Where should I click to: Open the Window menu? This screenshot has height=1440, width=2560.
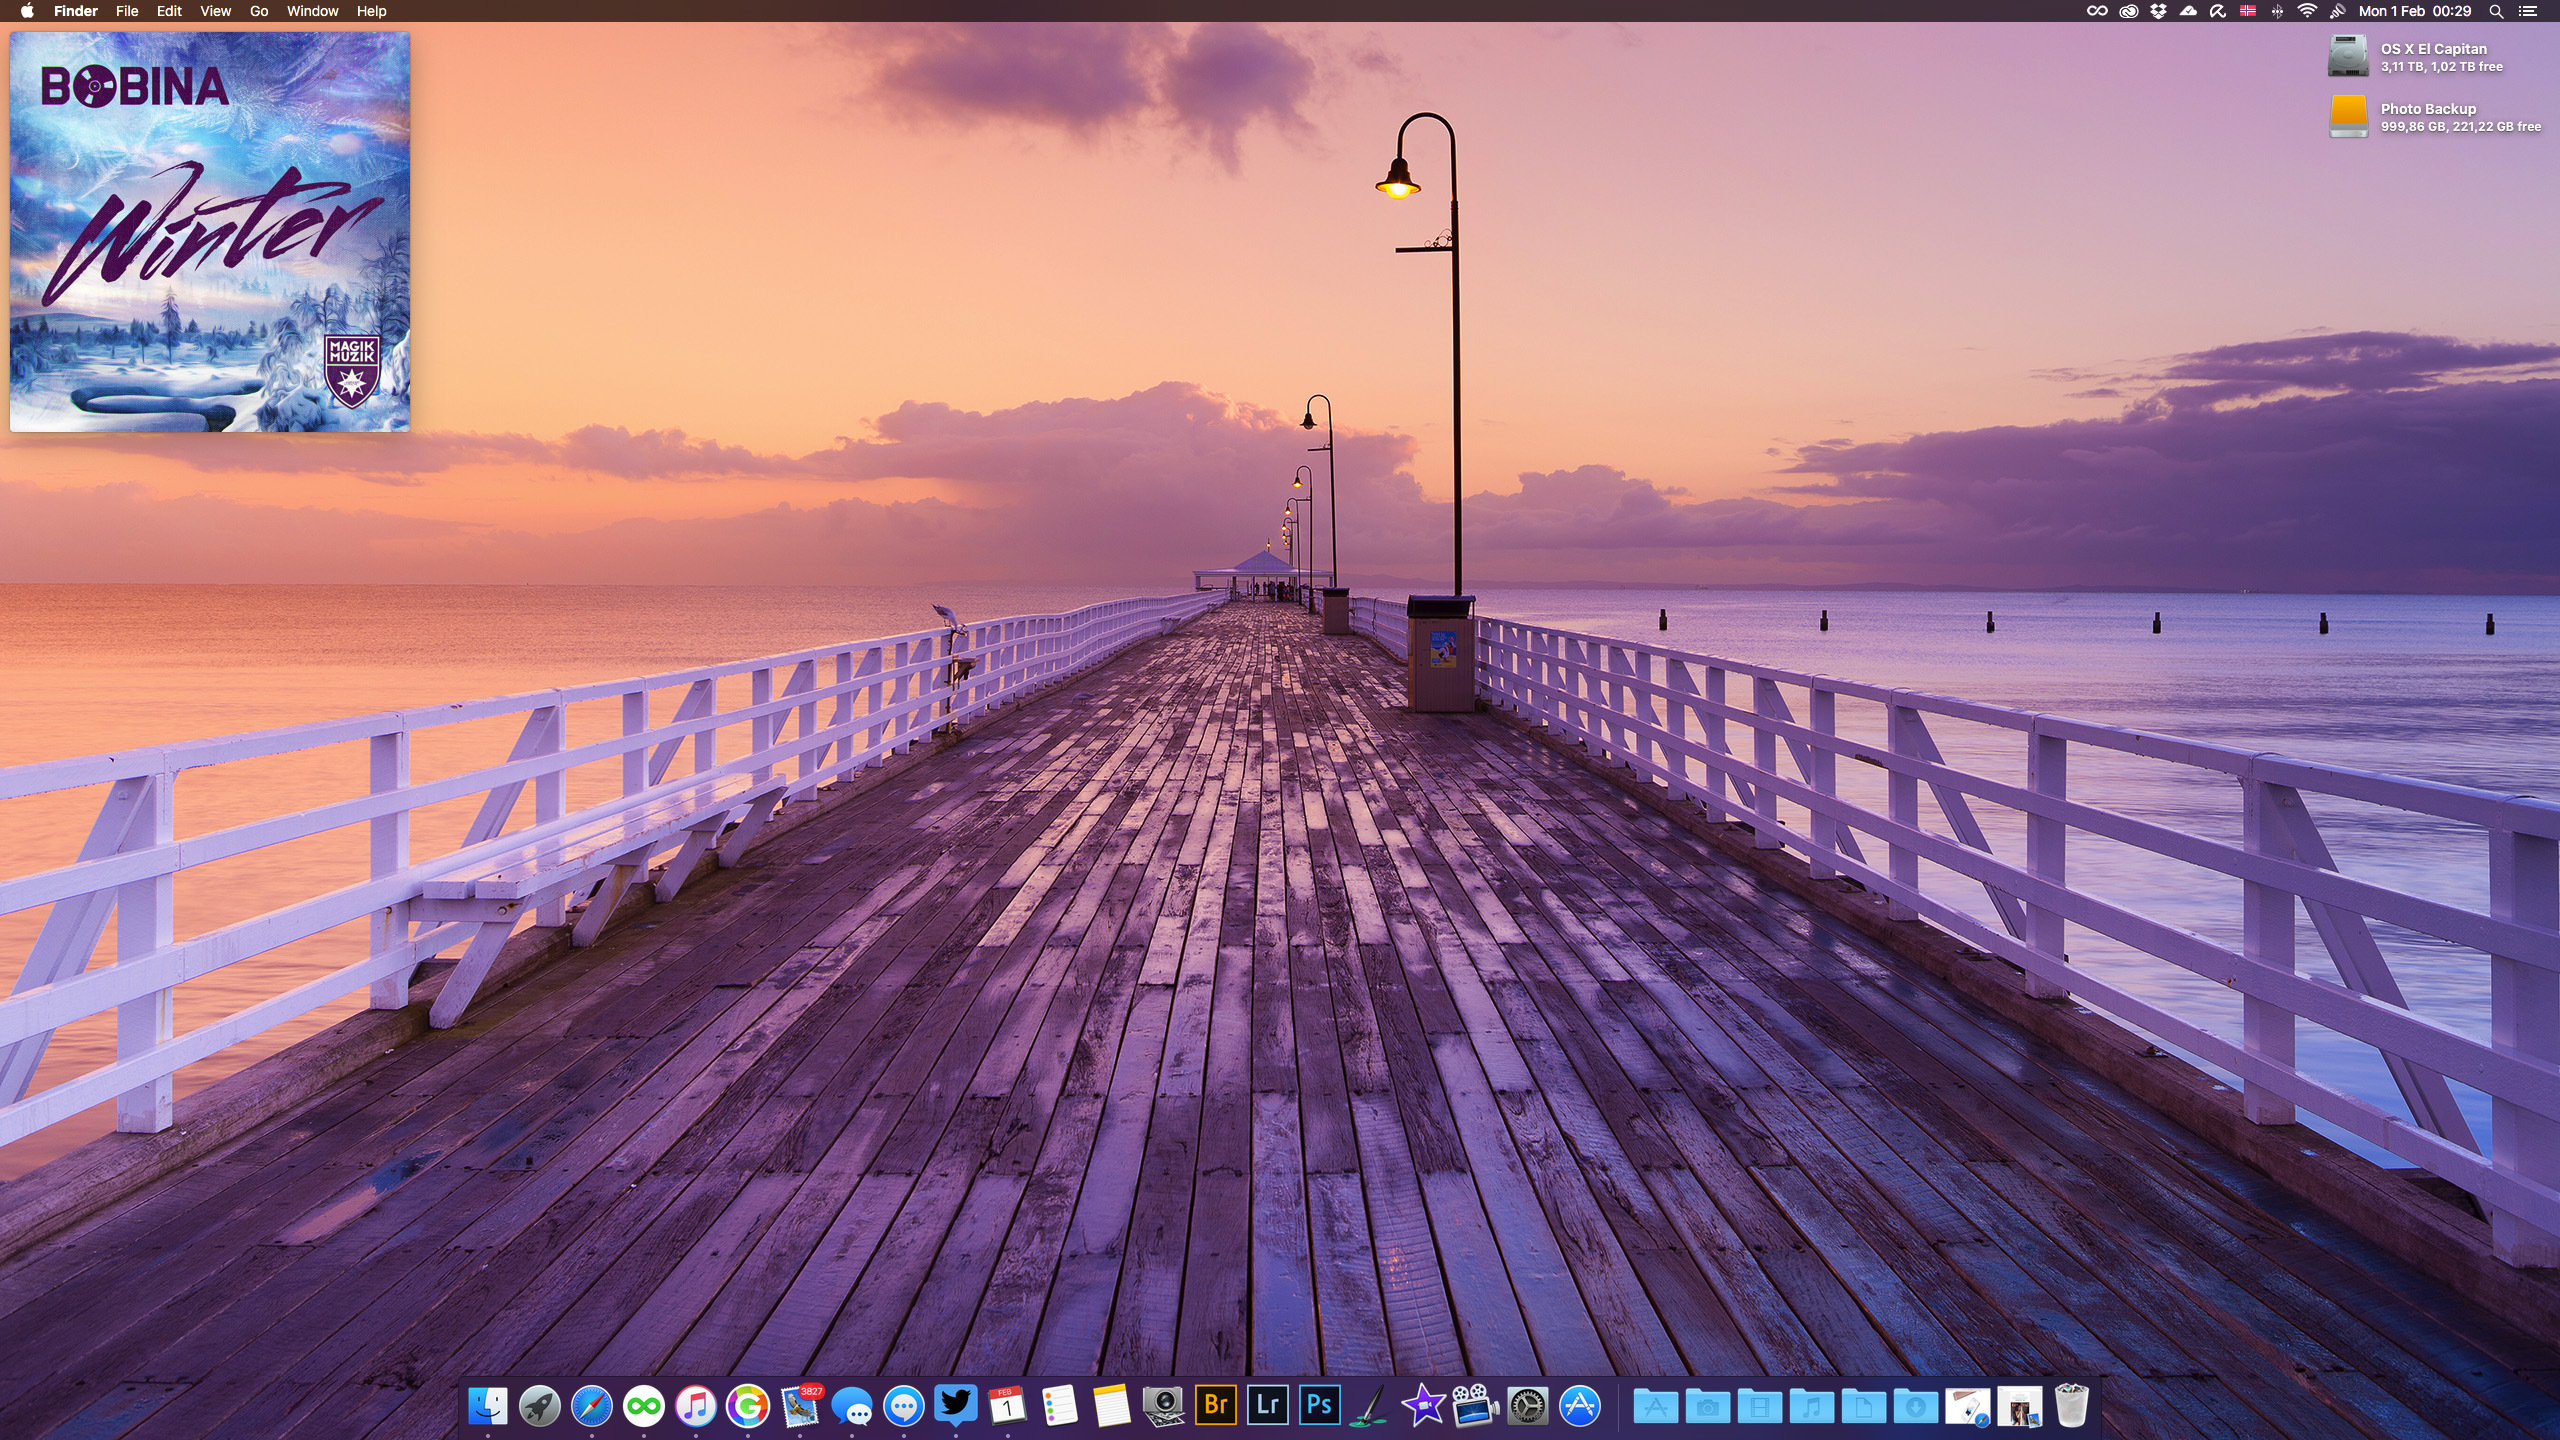coord(312,11)
